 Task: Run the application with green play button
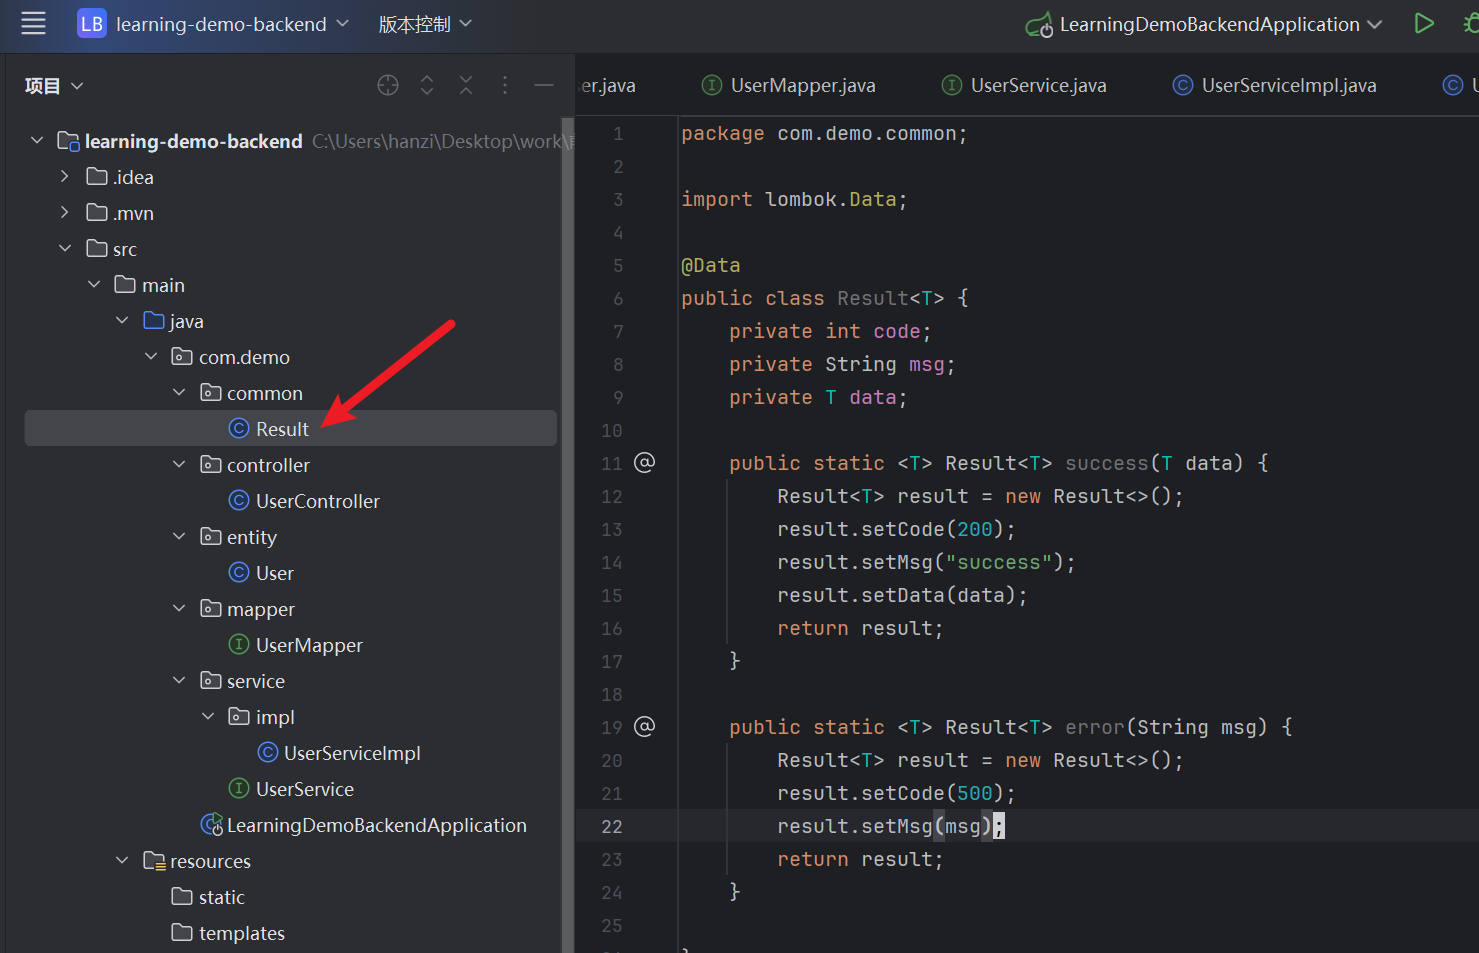click(1424, 24)
